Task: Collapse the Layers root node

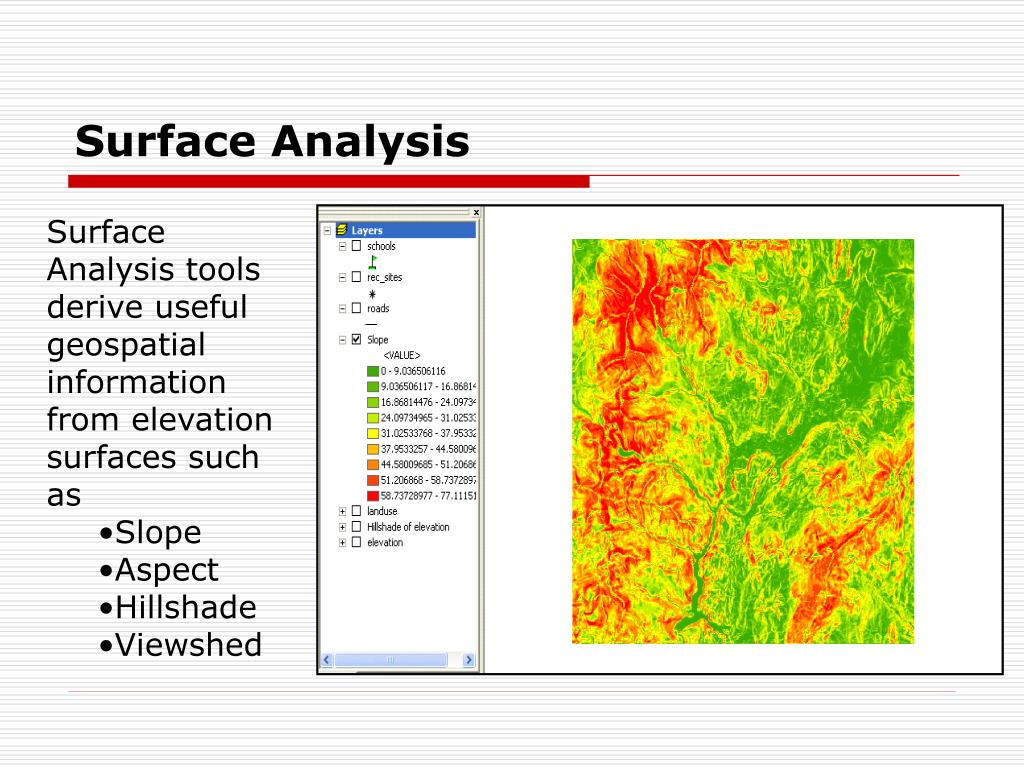Action: (x=327, y=231)
